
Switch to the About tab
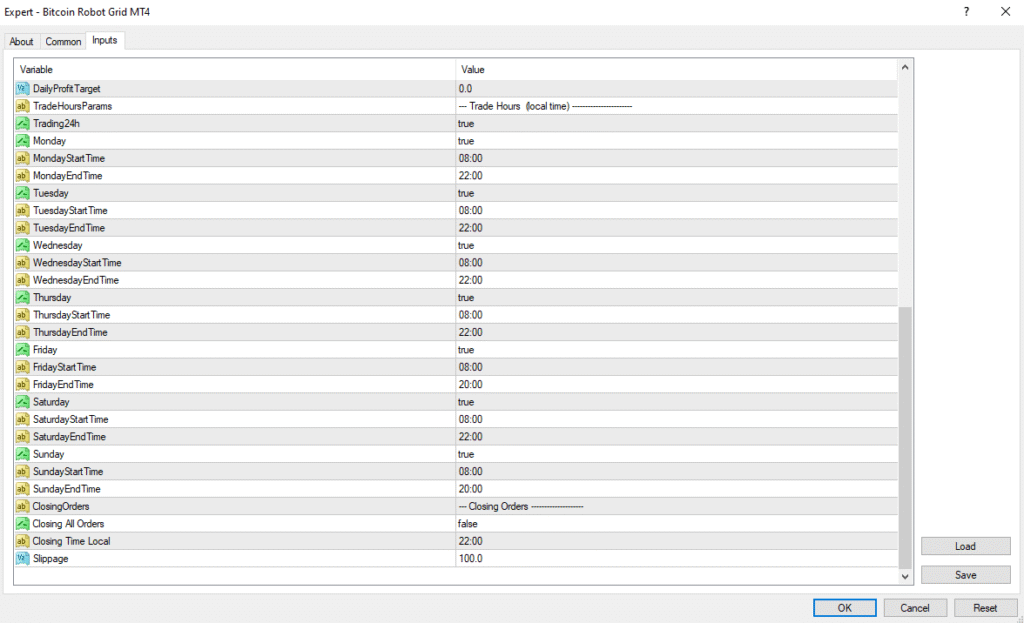[22, 42]
